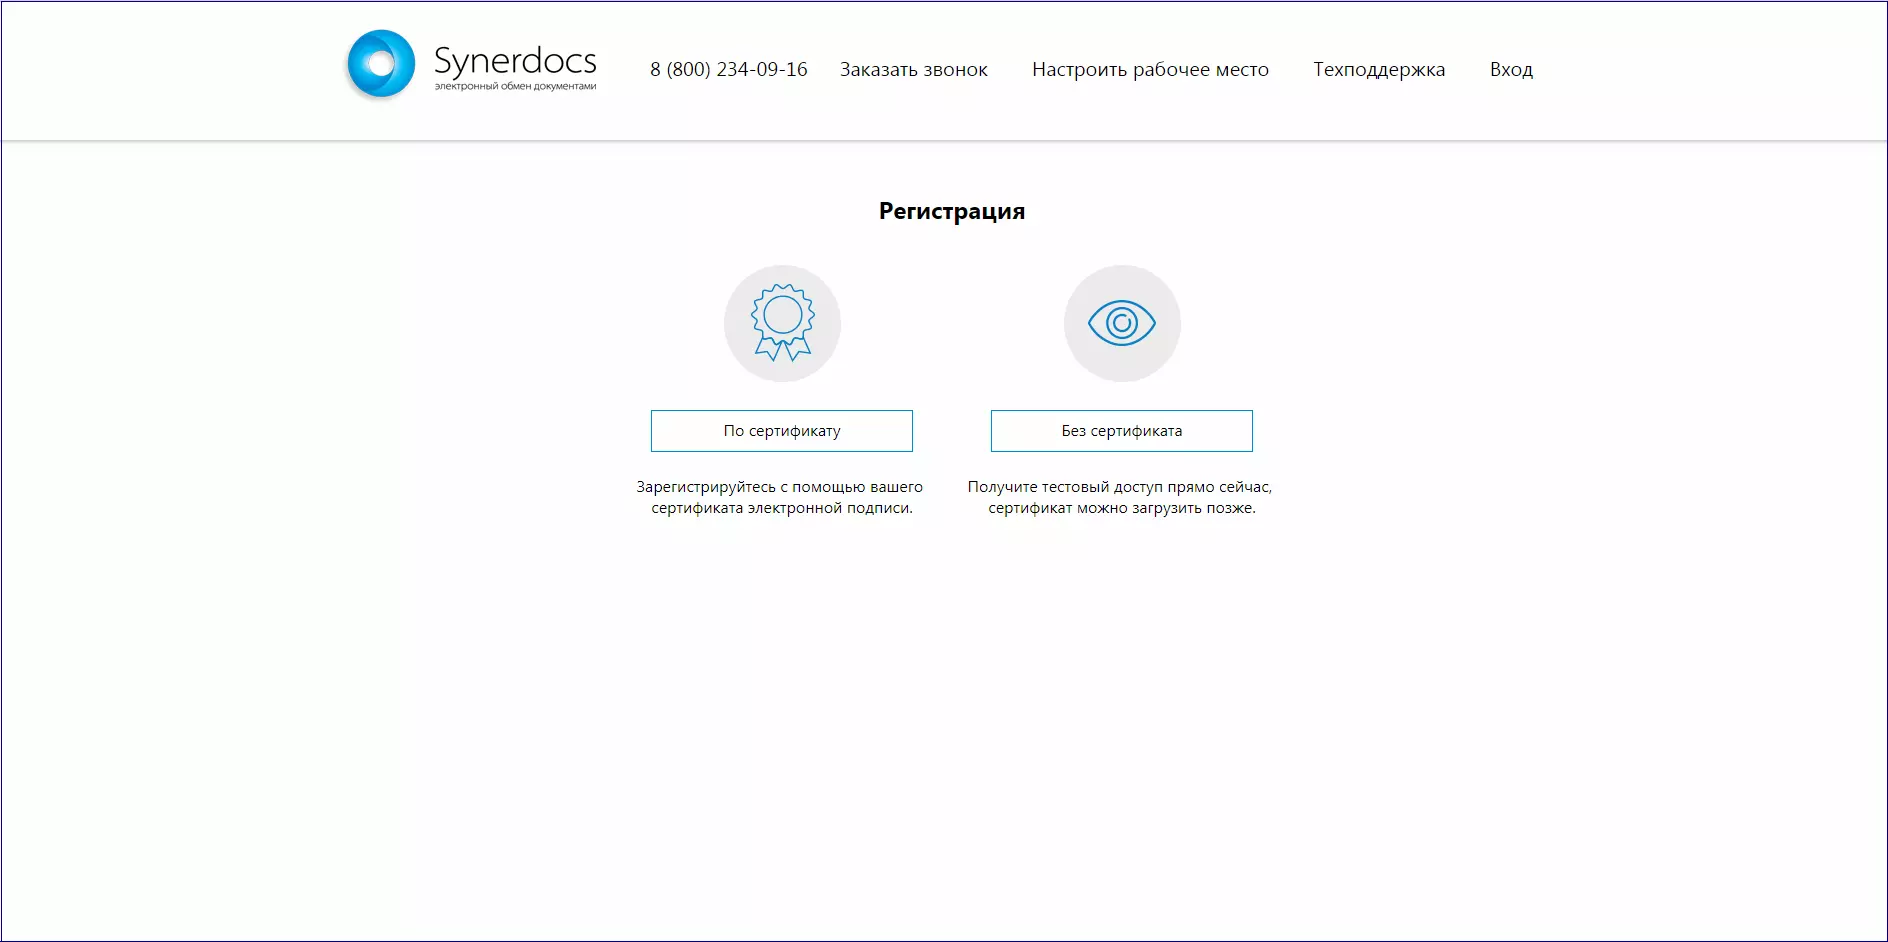Go to the Вход login link

[1511, 70]
